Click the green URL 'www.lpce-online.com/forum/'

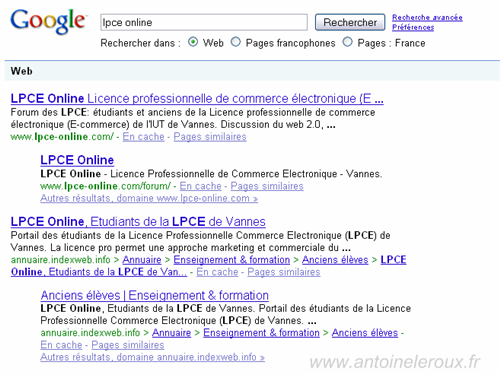(x=105, y=186)
